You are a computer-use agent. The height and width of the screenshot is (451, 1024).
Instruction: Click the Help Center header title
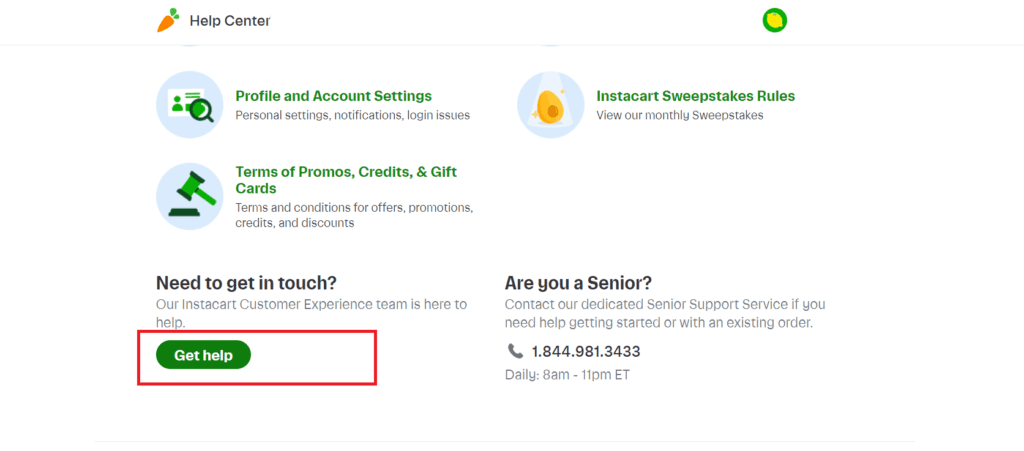[229, 21]
